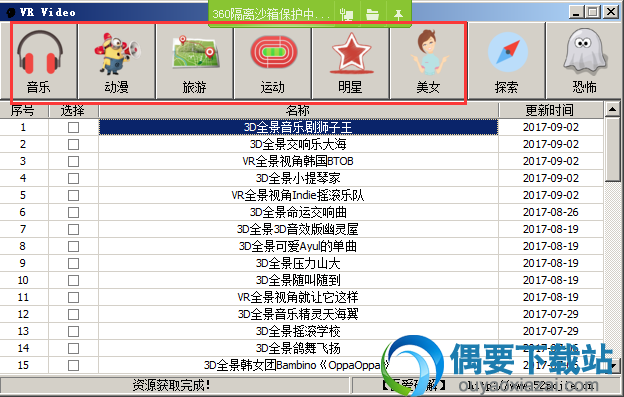
Task: Tick the checkbox in row 13
Action: (73, 331)
